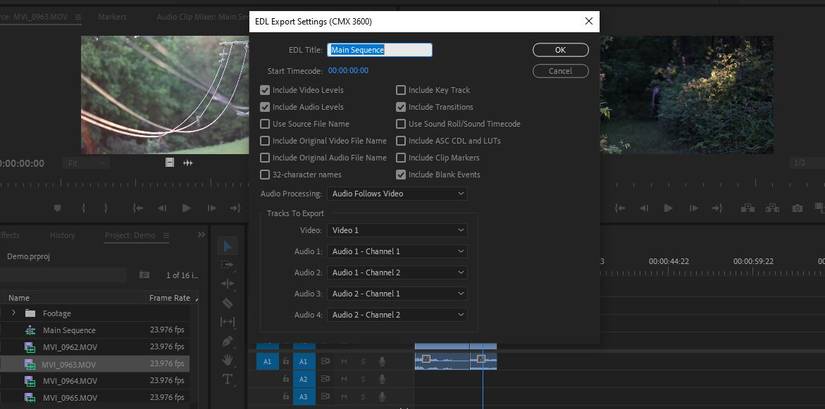
Task: Uncheck Include Blank Events
Action: point(401,174)
